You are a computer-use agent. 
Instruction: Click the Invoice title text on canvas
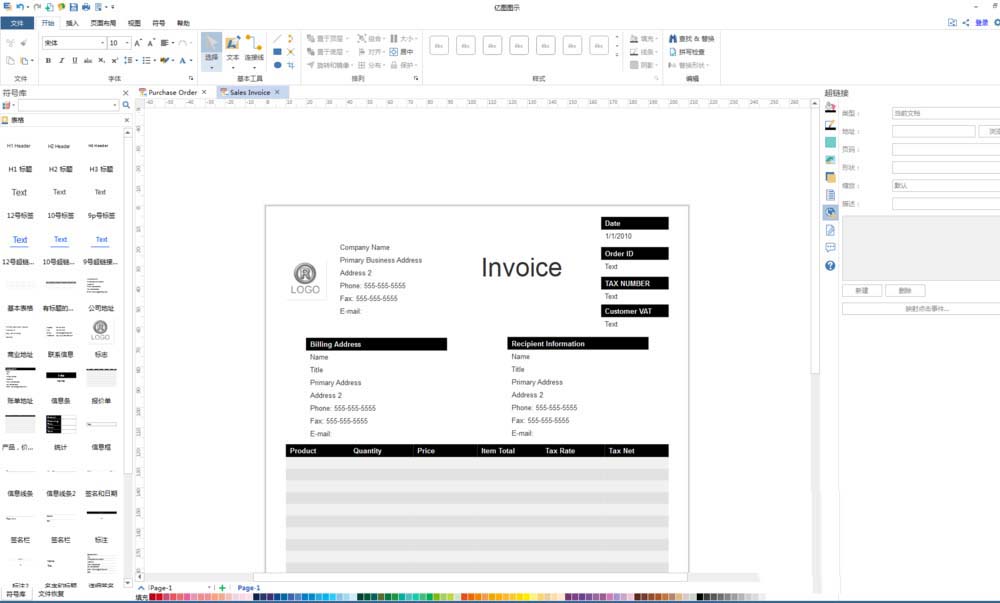[522, 268]
